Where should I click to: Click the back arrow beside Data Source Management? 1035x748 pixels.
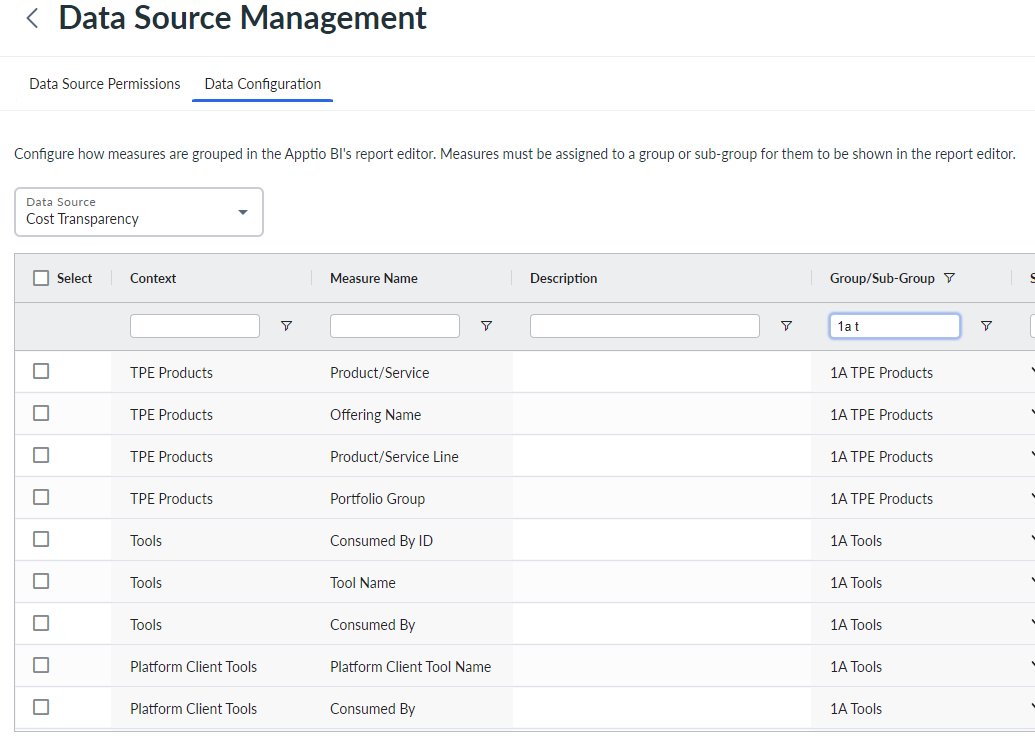[33, 18]
